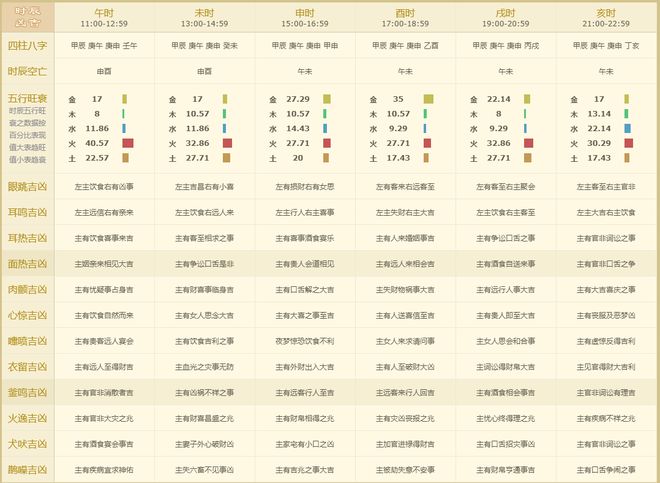The height and width of the screenshot is (483, 660).
Task: Click the cell 主有财喜昌盛之兆
Action: [x=205, y=419]
